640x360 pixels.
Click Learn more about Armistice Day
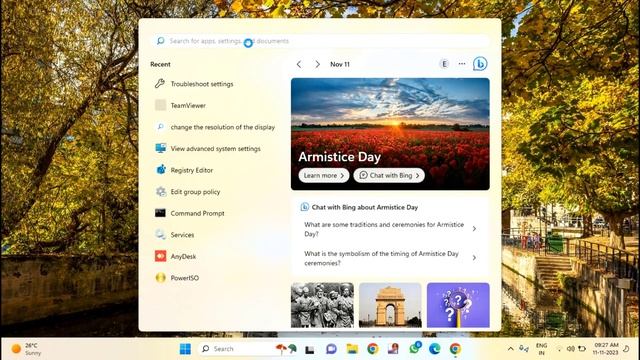click(x=324, y=176)
